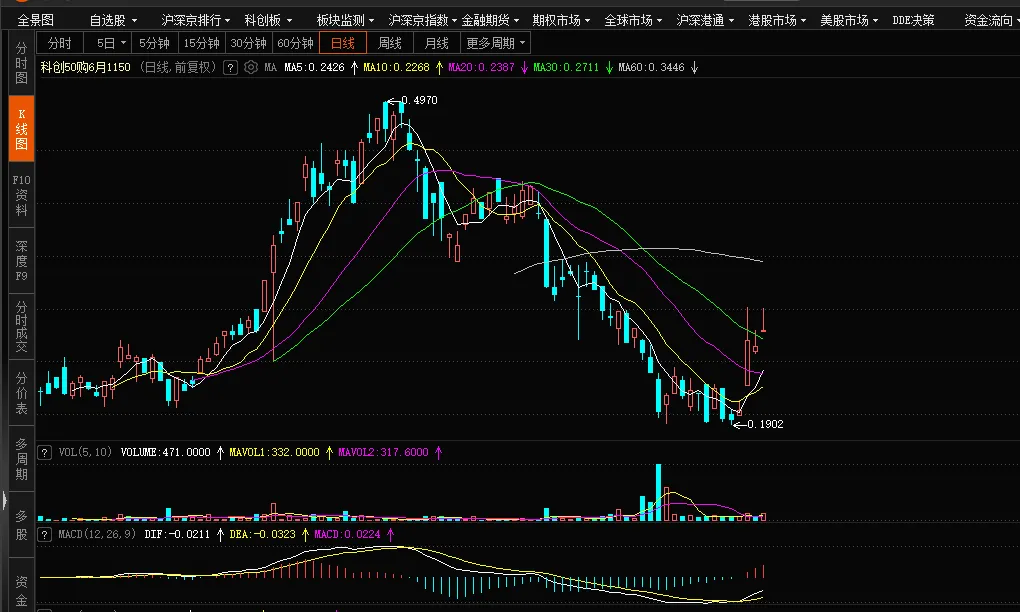This screenshot has height=612, width=1020.
Task: Click the MA5:0.2426 value
Action: [314, 67]
